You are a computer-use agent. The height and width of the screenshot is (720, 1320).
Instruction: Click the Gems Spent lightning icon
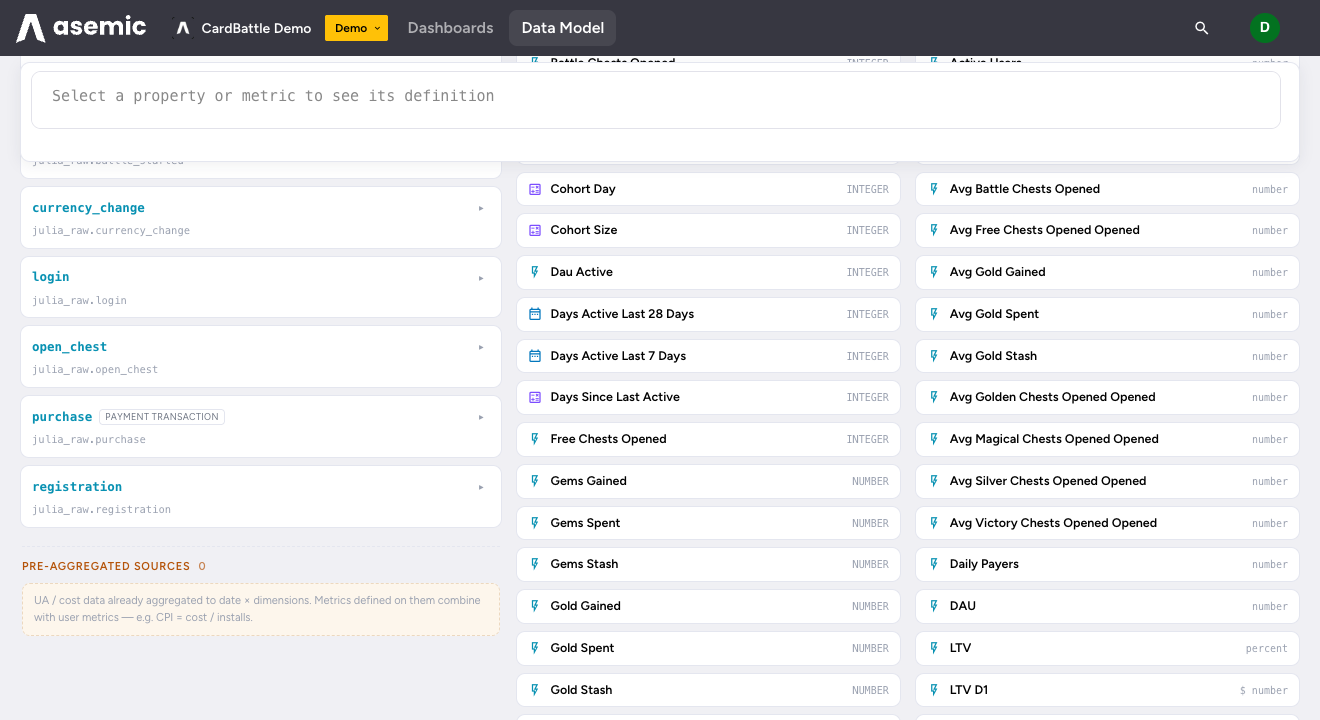pyautogui.click(x=535, y=523)
